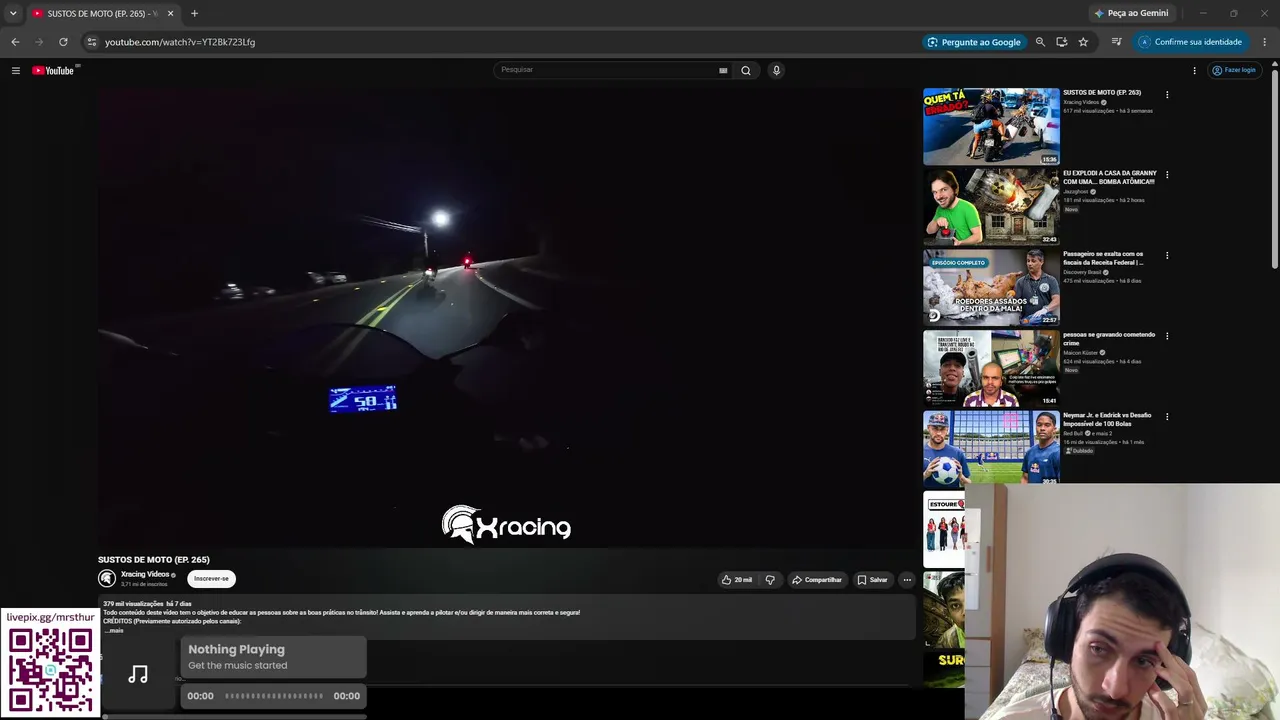The width and height of the screenshot is (1280, 720).
Task: Click title 'EU EXPLODI A CASA DA GRANNY'
Action: tap(1109, 177)
